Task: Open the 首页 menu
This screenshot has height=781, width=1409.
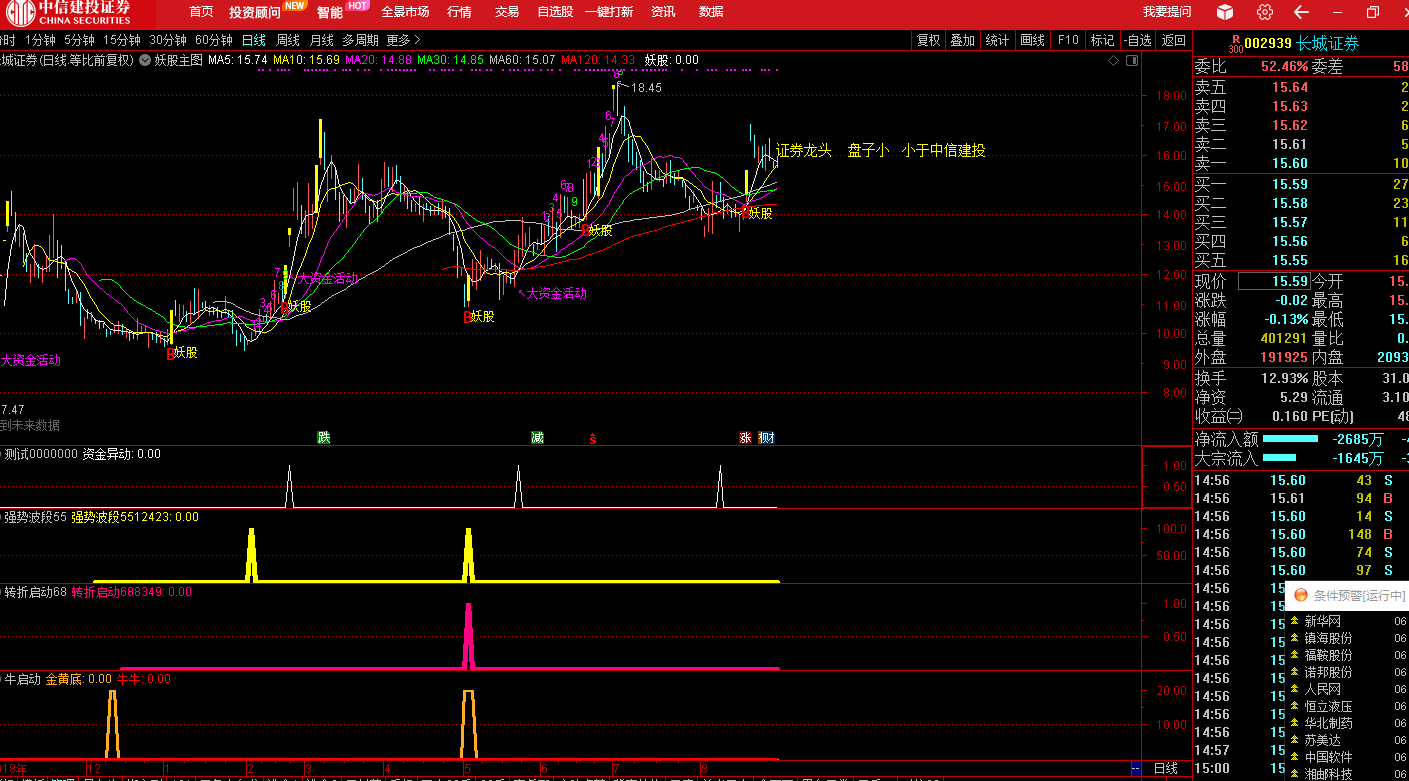Action: (x=201, y=12)
